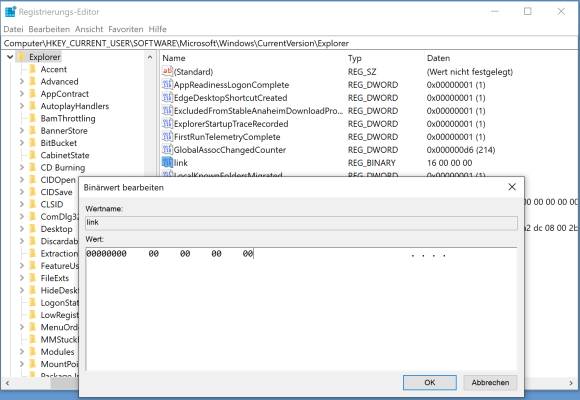Open the Hilfe menu
The width and height of the screenshot is (580, 400).
tap(158, 29)
